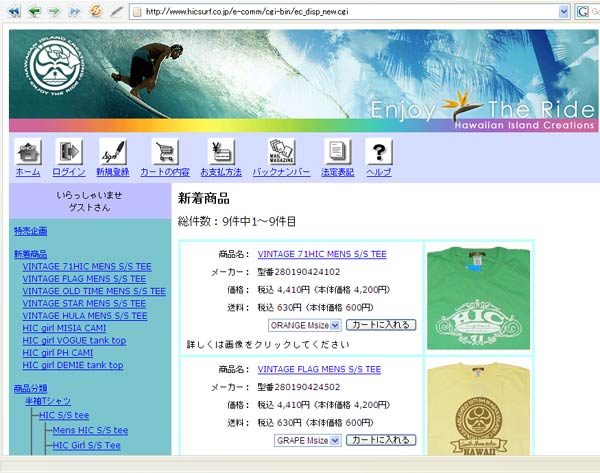The width and height of the screenshot is (600, 473).
Task: Select sidebar VINTAGE FLAG MENS S/S TEE
Action: (84, 279)
